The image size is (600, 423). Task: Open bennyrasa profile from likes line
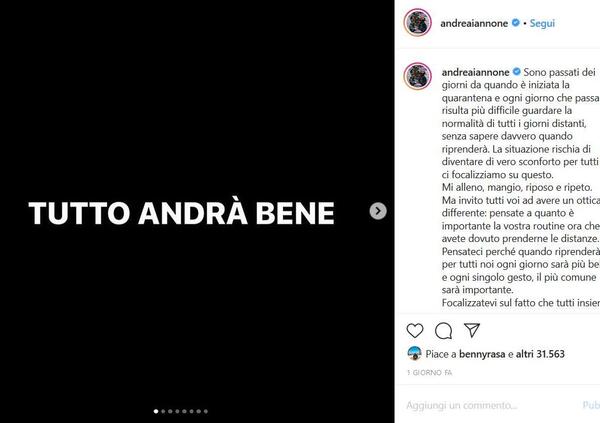482,354
